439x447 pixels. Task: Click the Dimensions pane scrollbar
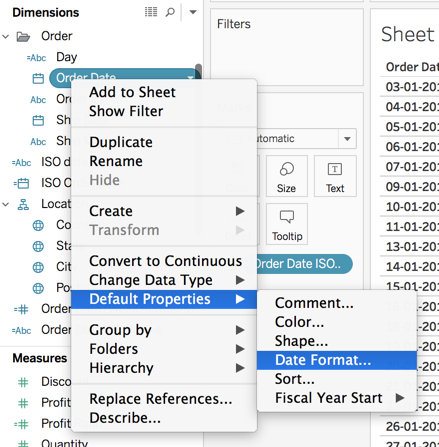pyautogui.click(x=199, y=72)
